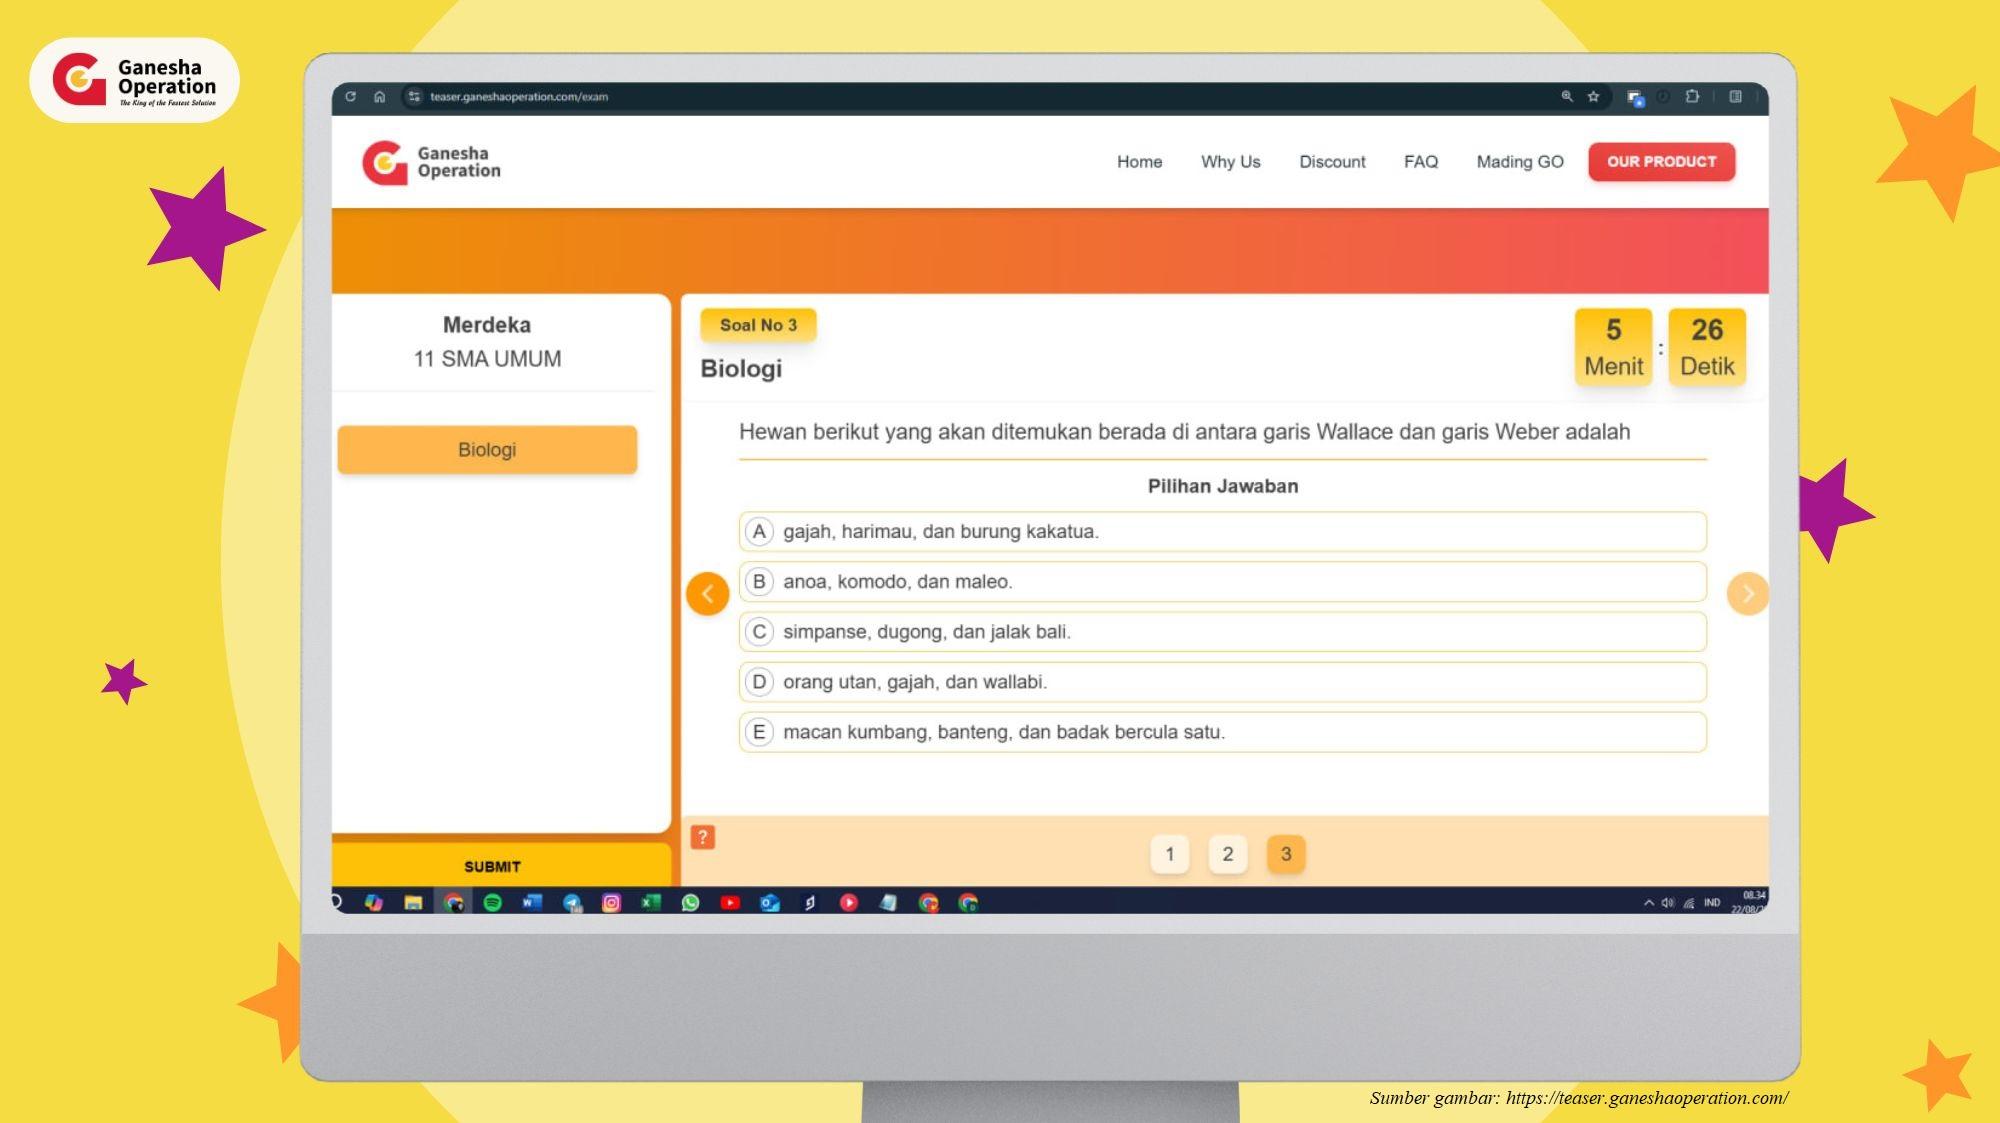
Task: Select answer E macan kumbang, banteng
Action: pyautogui.click(x=1221, y=732)
